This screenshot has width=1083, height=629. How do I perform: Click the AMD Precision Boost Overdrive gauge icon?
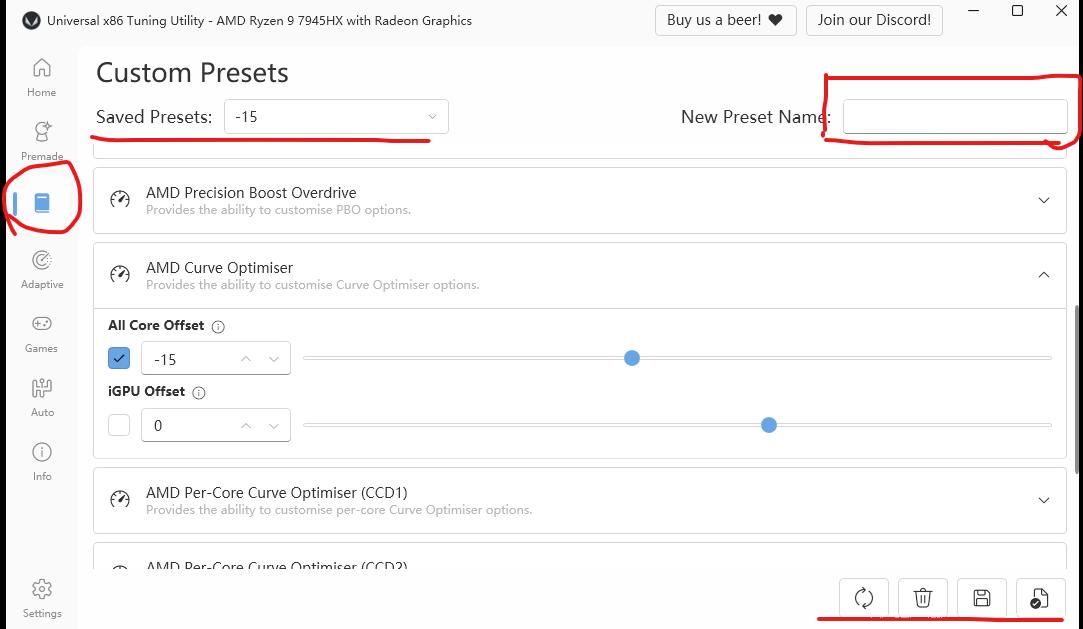tap(120, 200)
